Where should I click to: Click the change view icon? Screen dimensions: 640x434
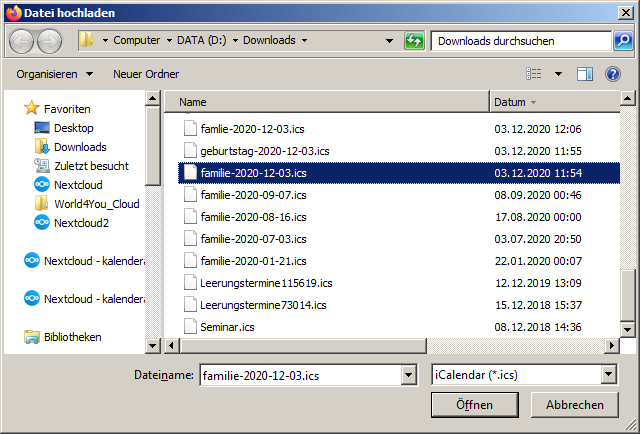(535, 74)
